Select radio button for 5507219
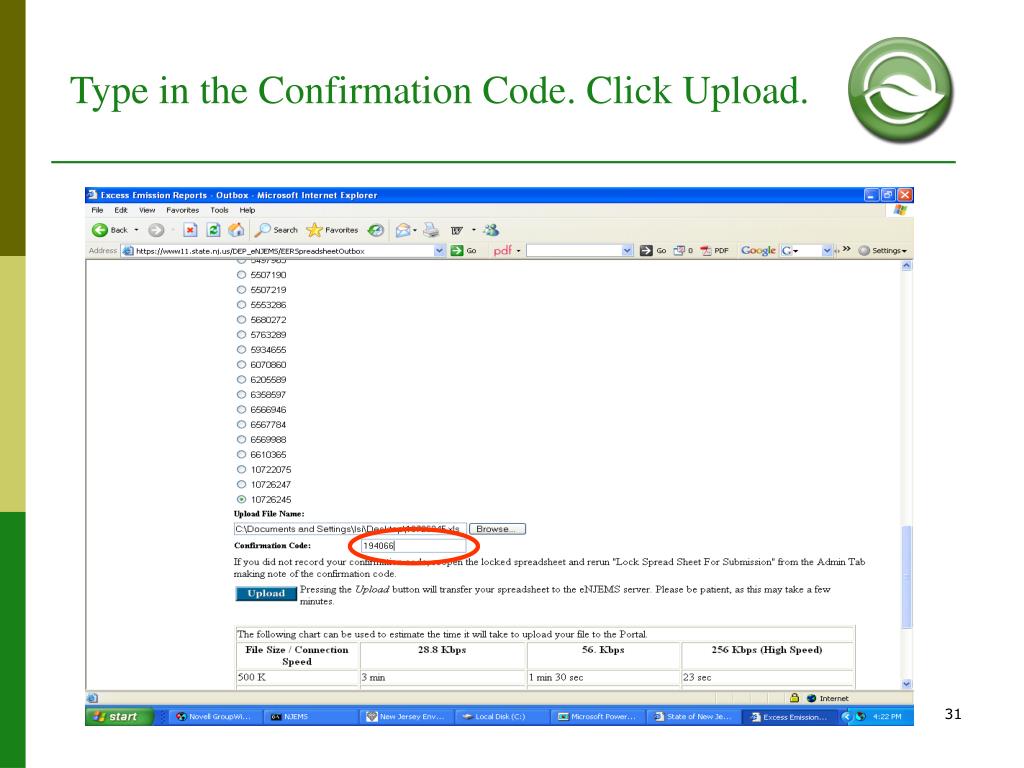Screen dimensions: 1024x768 pyautogui.click(x=242, y=290)
